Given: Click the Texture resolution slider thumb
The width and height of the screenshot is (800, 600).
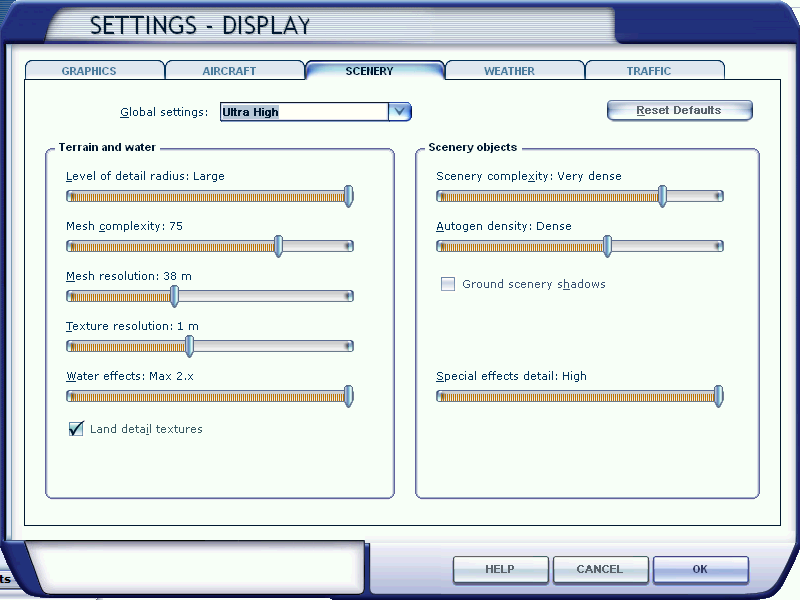Looking at the screenshot, I should pos(189,346).
